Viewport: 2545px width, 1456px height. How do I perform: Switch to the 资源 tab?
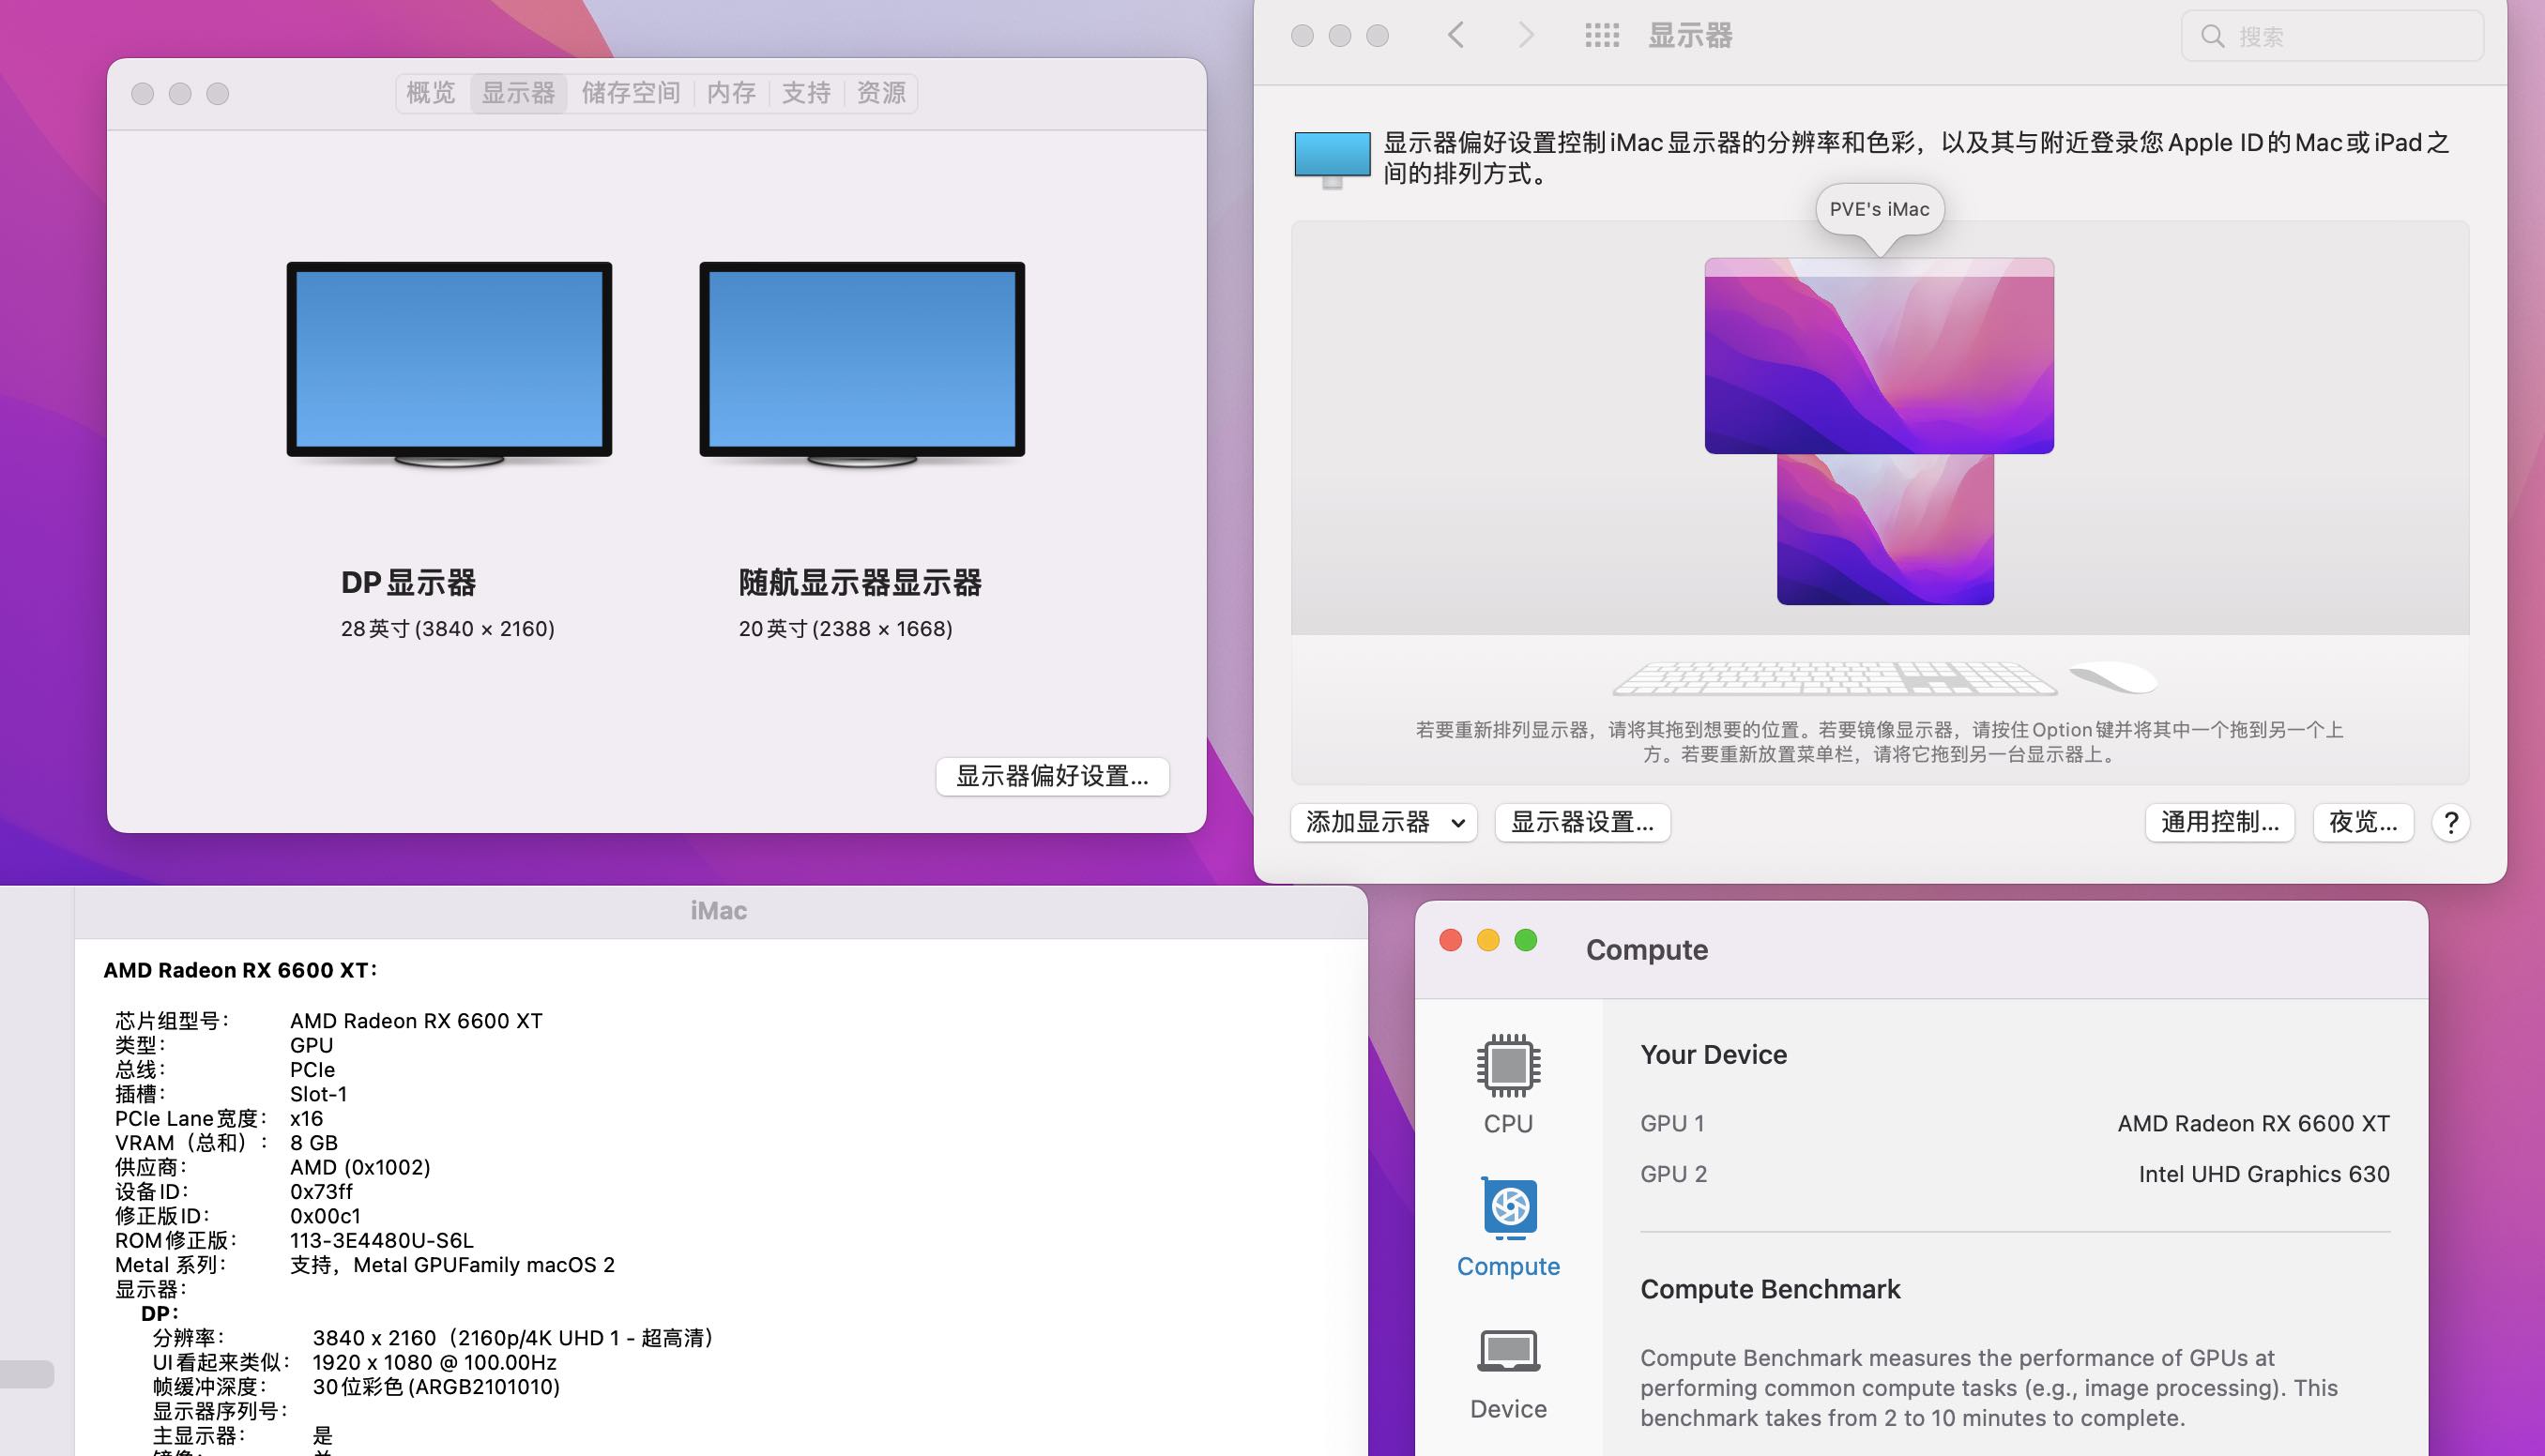point(881,93)
